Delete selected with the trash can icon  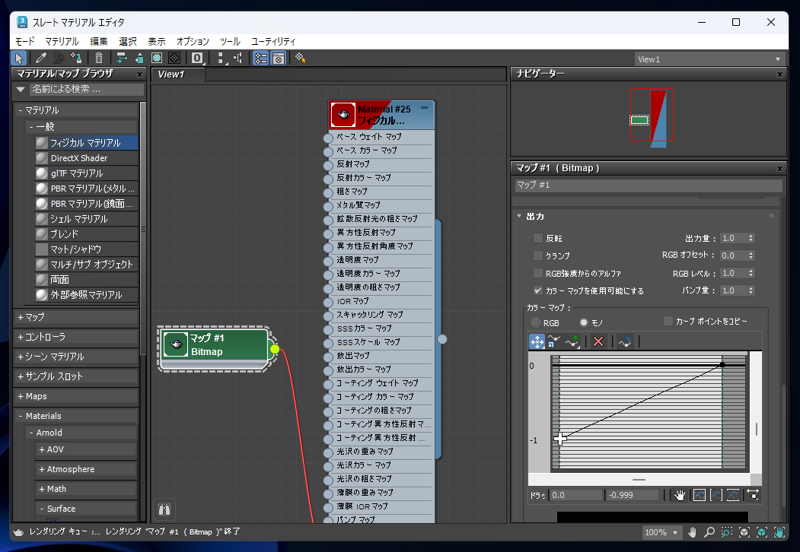99,58
